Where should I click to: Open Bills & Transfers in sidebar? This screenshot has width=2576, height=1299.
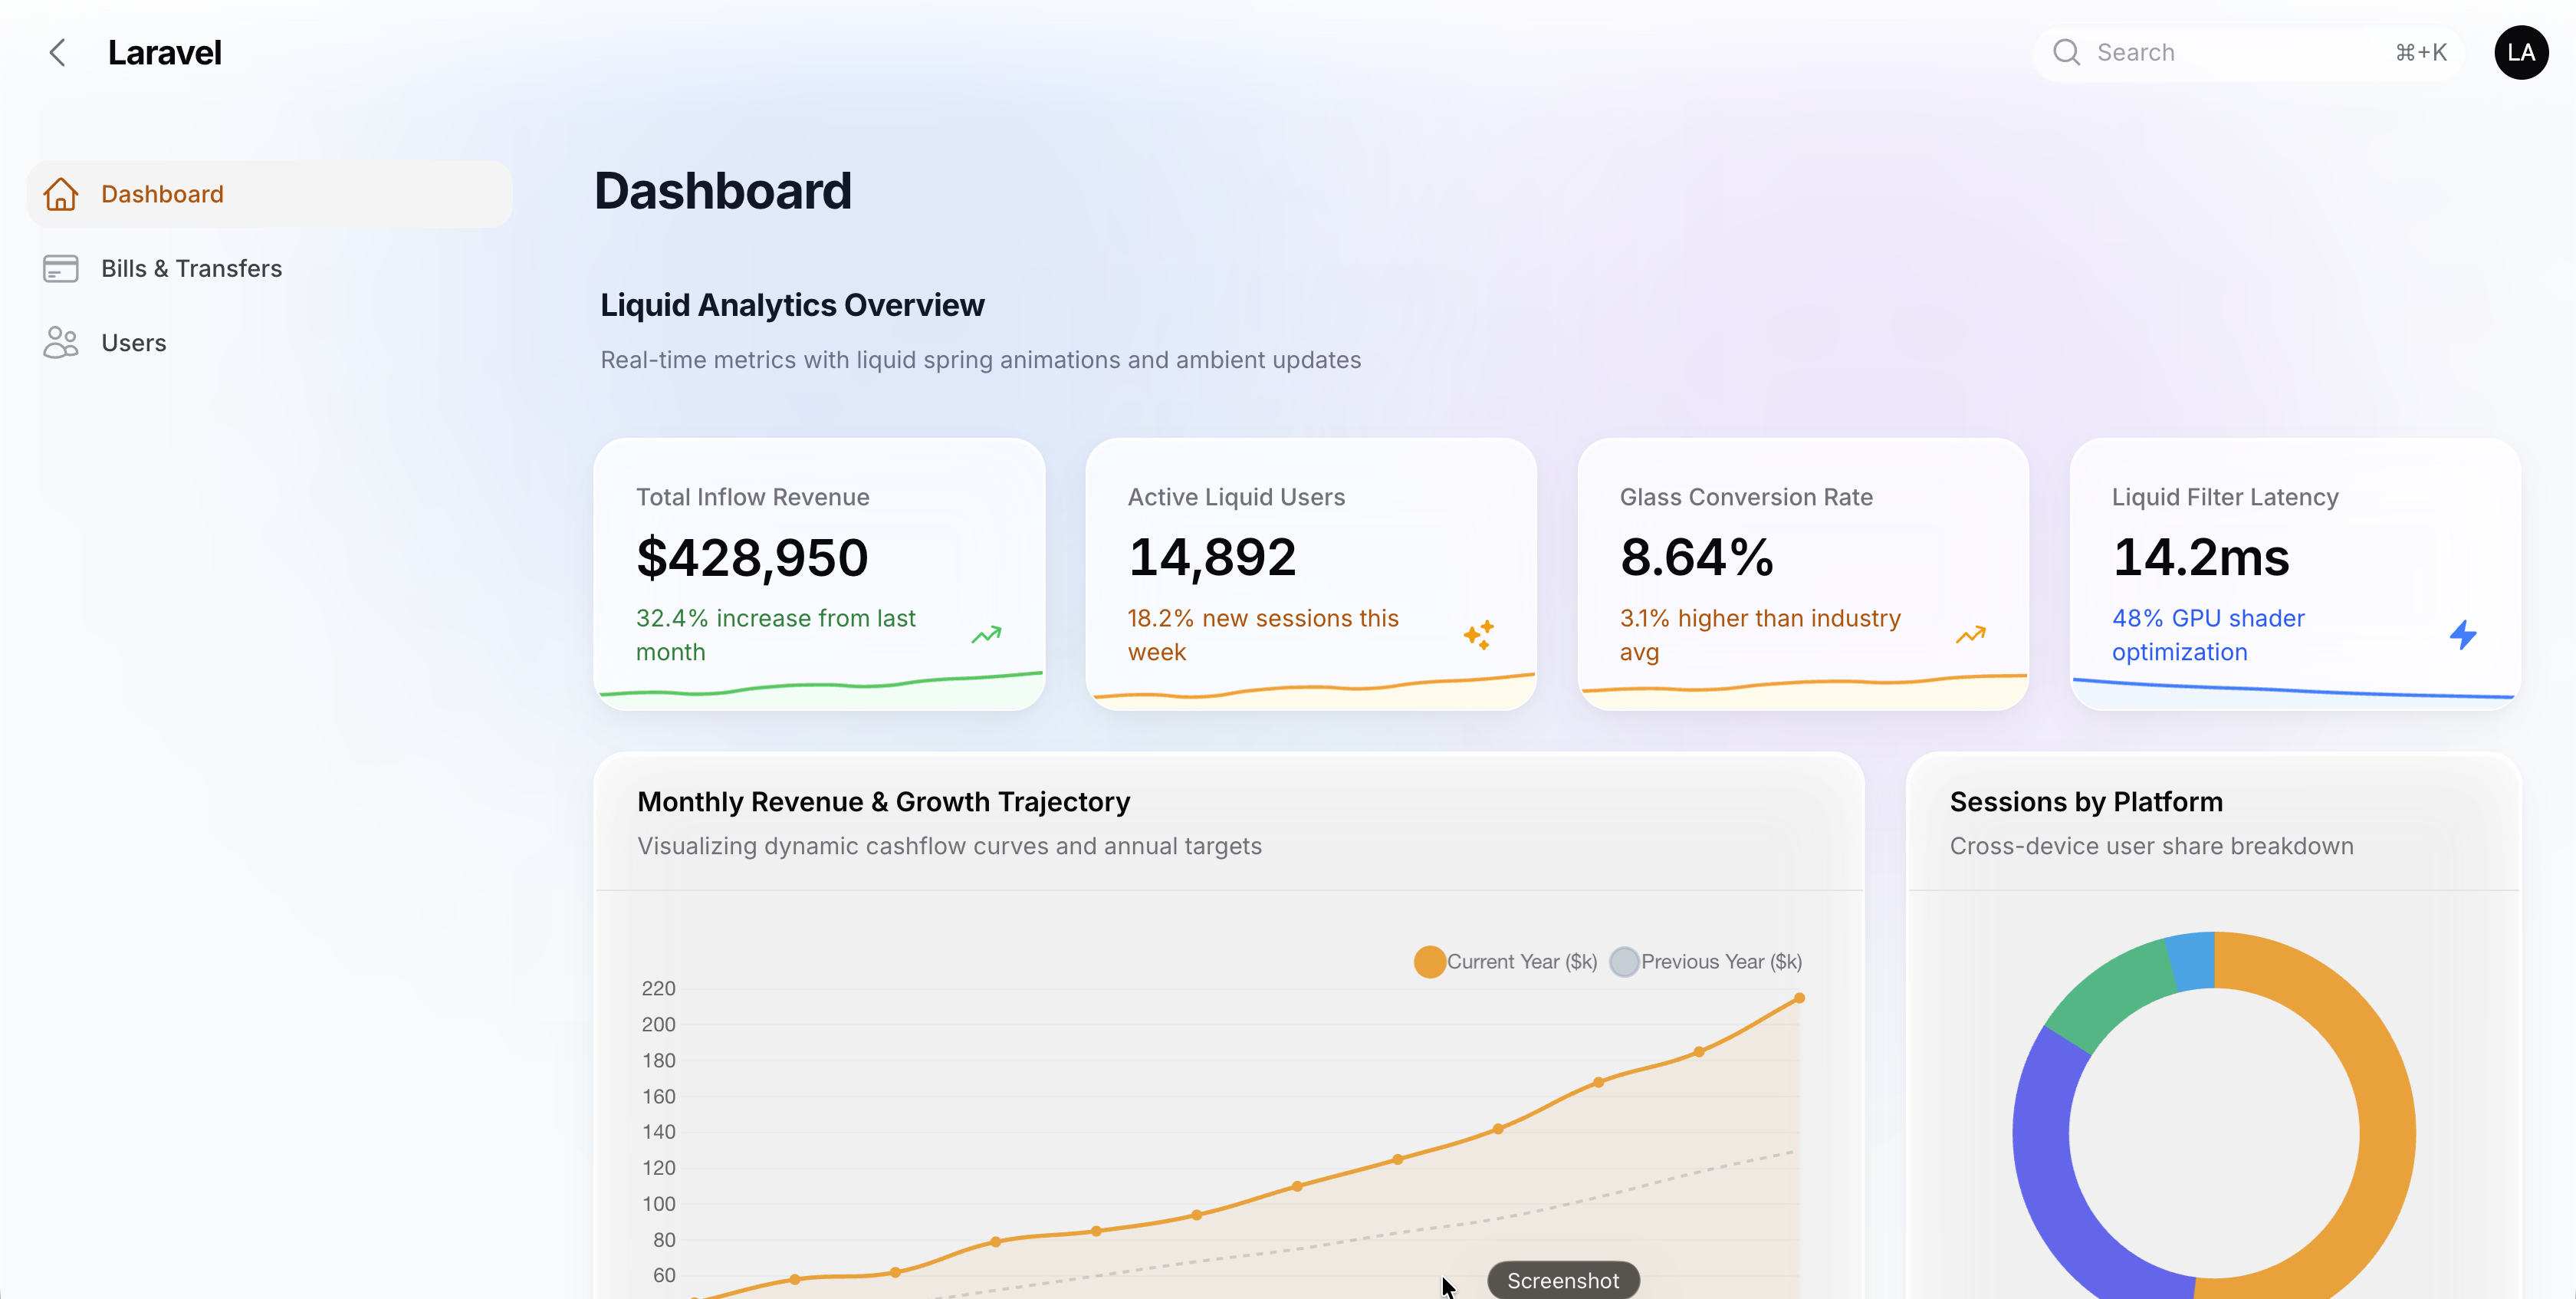pos(270,268)
